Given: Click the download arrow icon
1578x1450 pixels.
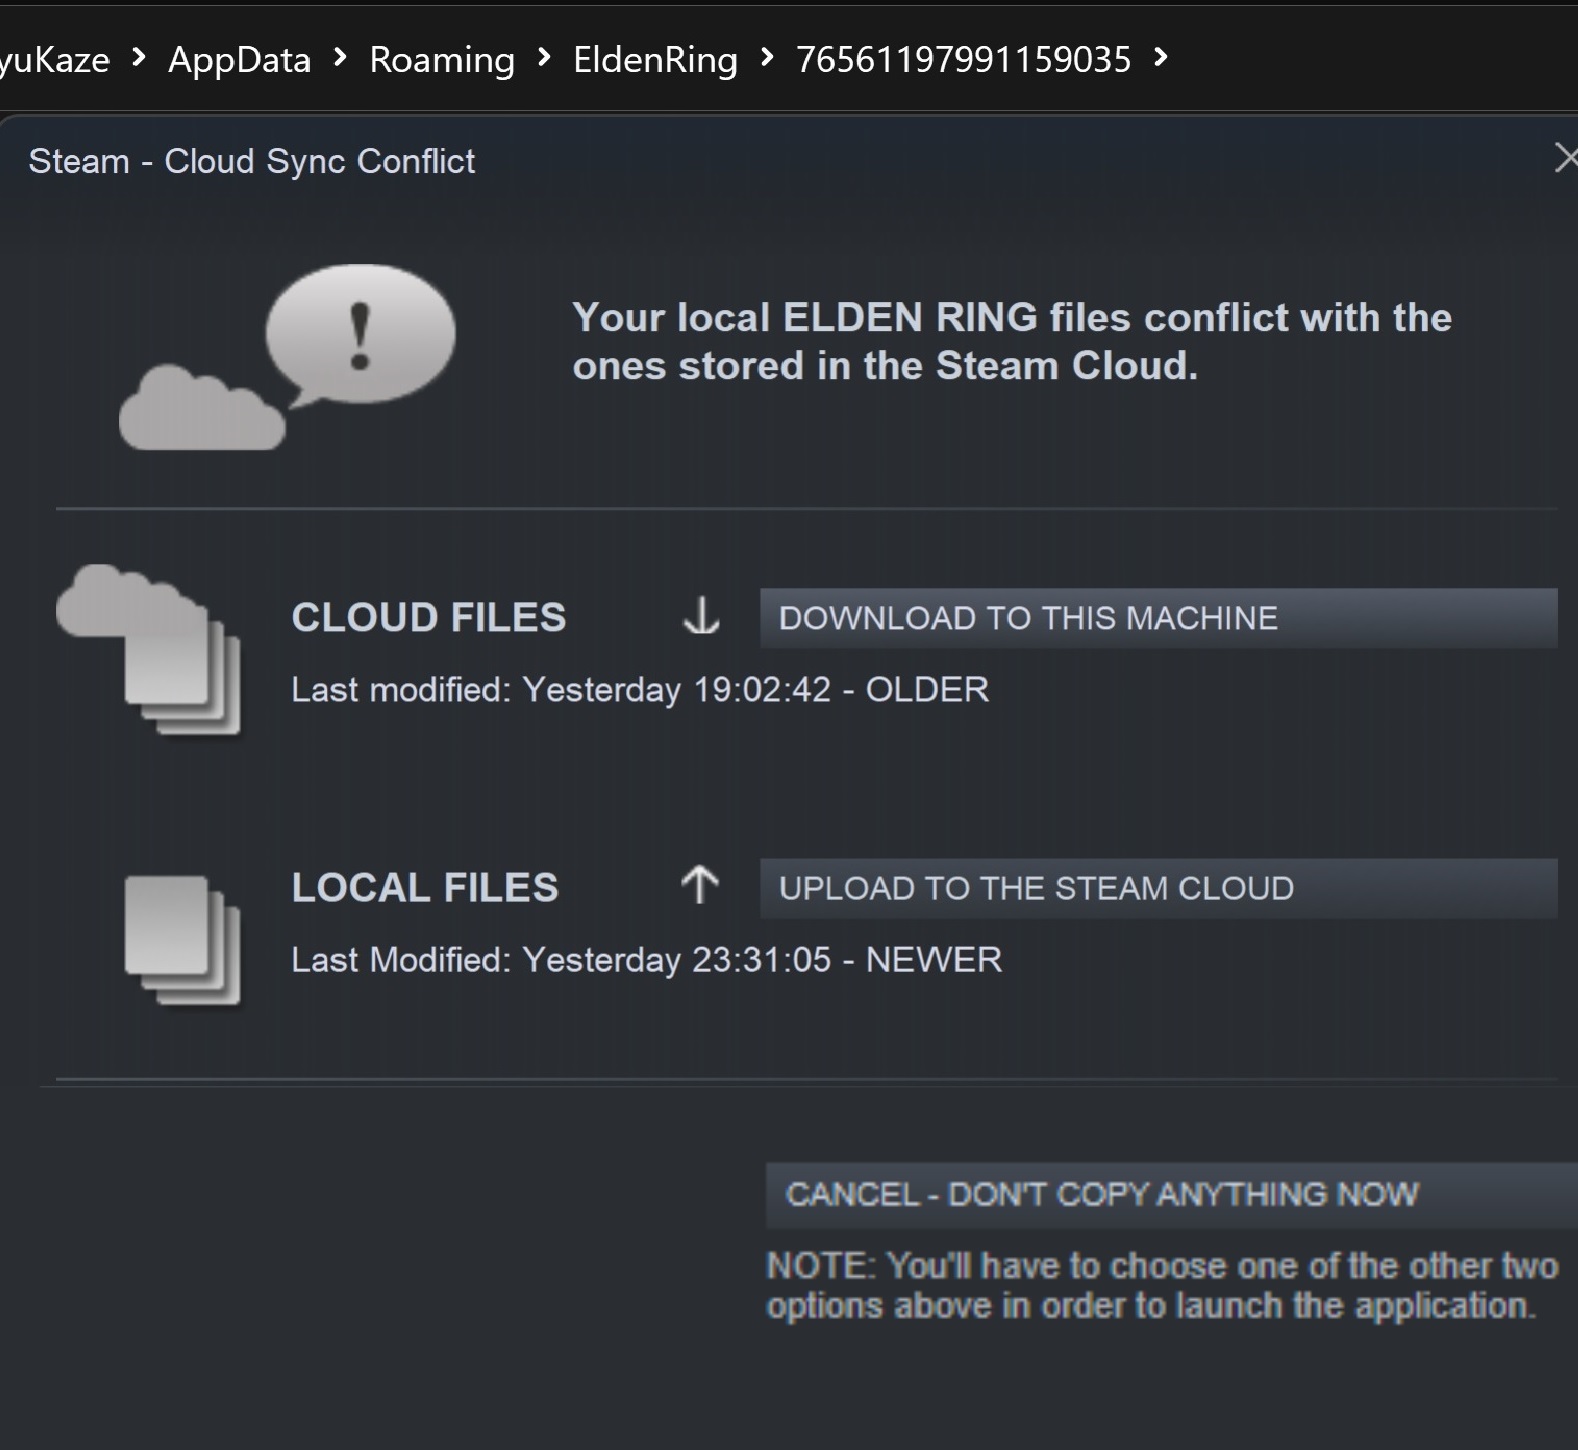Looking at the screenshot, I should tap(701, 617).
